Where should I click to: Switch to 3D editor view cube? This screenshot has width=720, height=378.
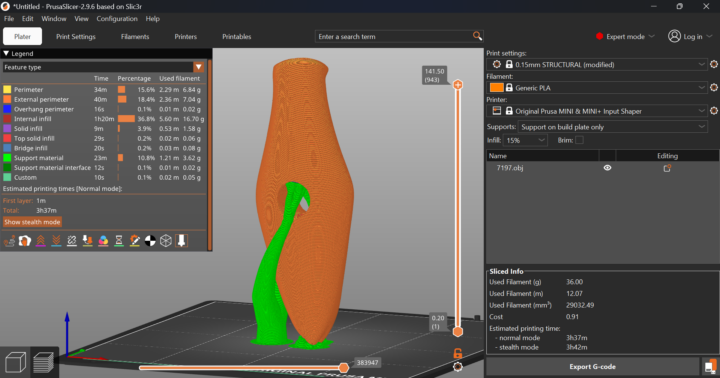(x=16, y=362)
